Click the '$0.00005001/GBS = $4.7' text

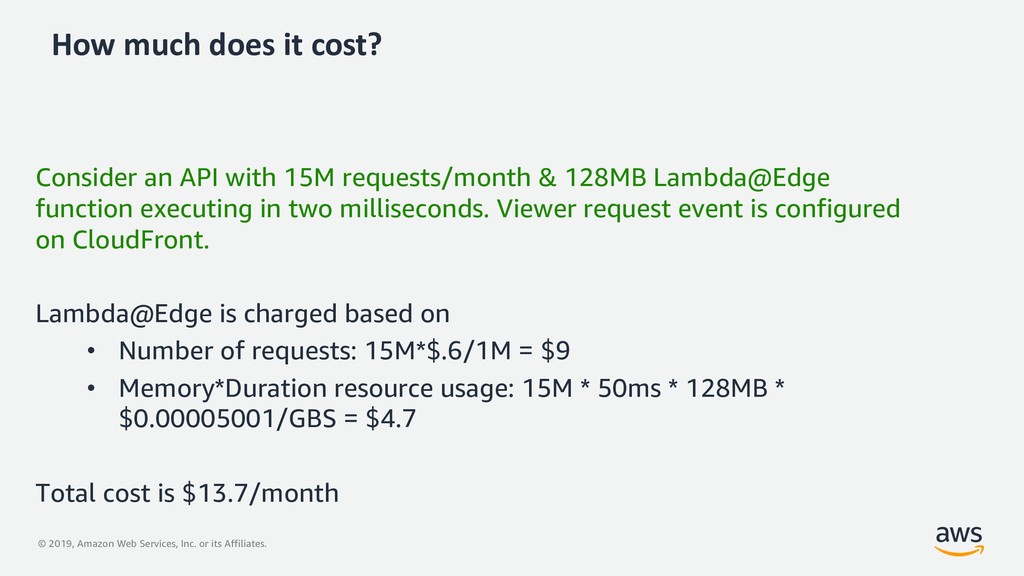click(267, 418)
